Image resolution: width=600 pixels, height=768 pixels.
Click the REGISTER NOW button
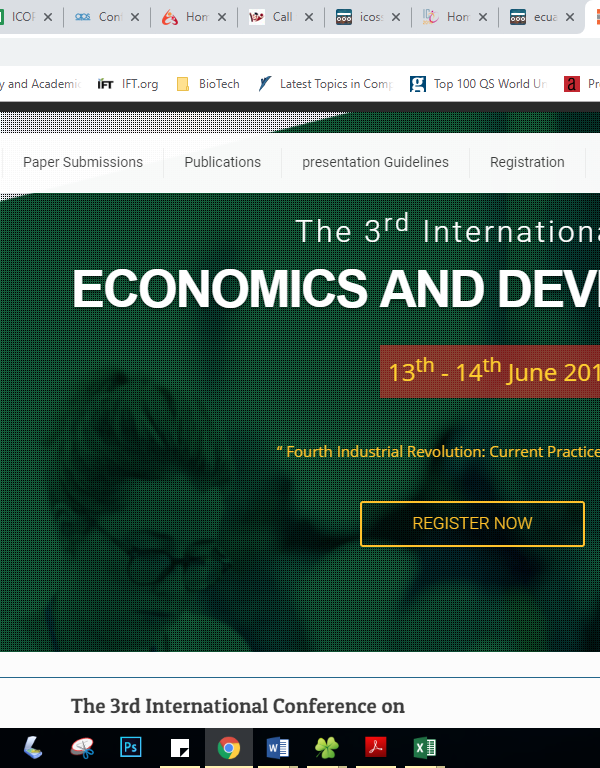click(472, 524)
